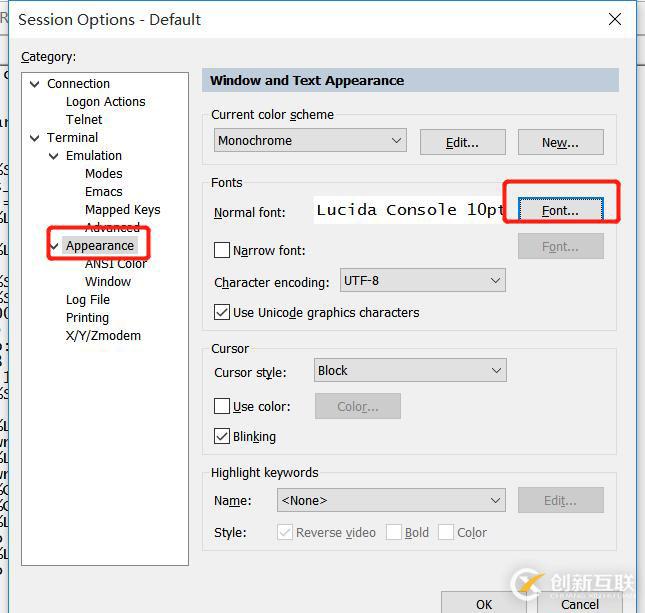Toggle the Bold style checkbox
Viewport: 645px width, 613px height.
click(x=394, y=532)
